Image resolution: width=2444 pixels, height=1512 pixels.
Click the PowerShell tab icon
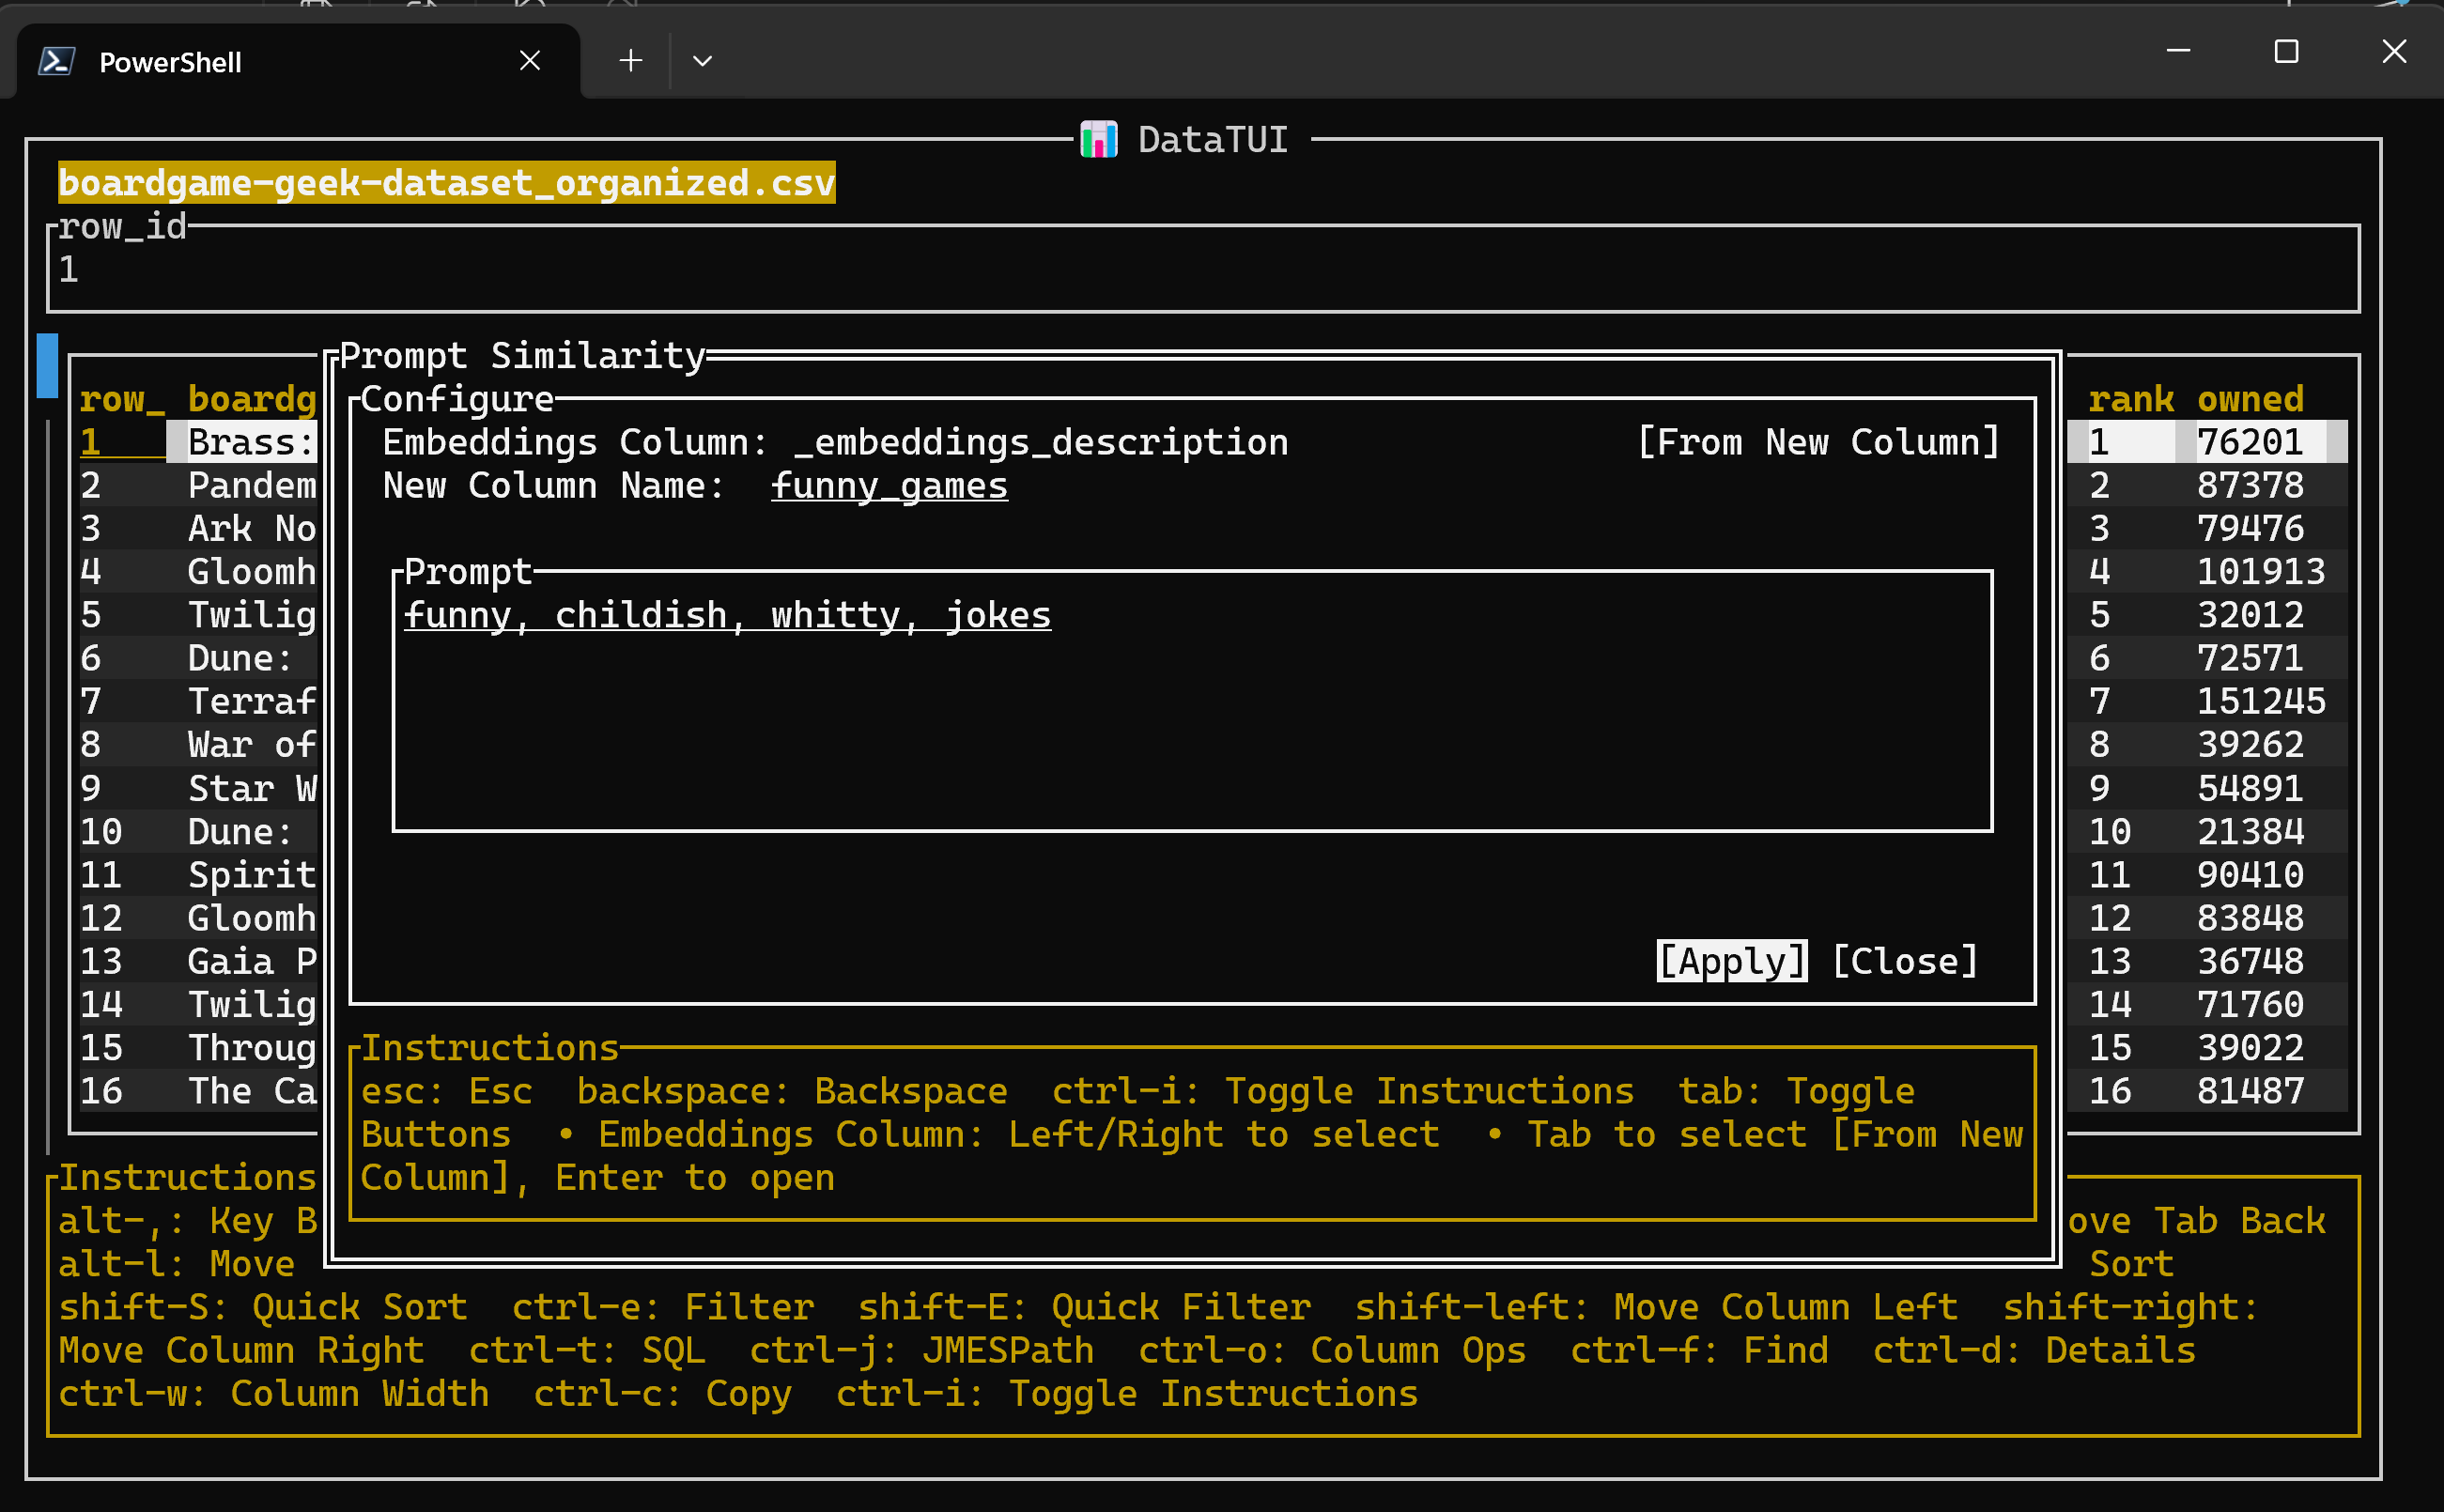pyautogui.click(x=56, y=61)
